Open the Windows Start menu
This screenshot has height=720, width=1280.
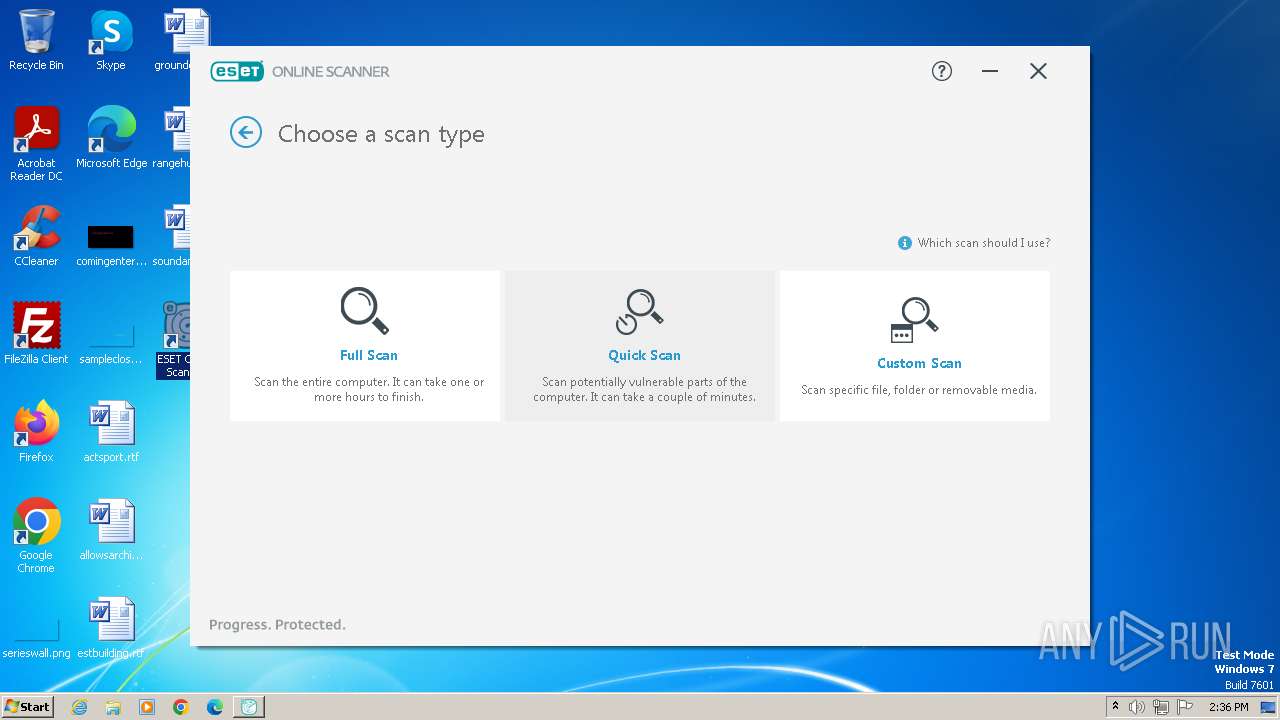(x=27, y=707)
